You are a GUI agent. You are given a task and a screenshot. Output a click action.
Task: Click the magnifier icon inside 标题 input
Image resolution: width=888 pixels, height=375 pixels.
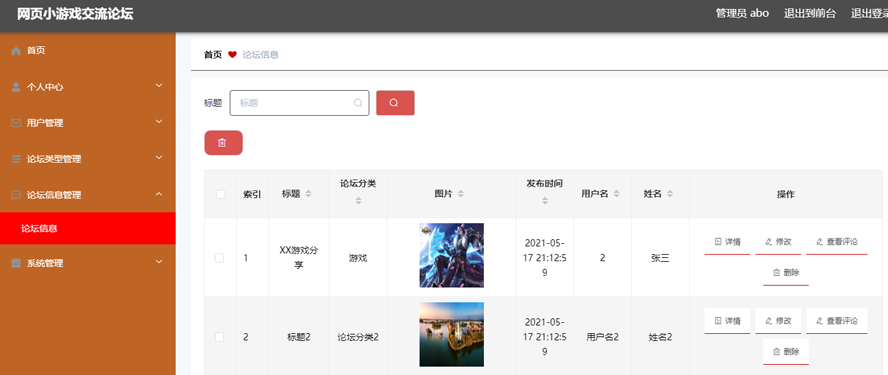coord(358,103)
